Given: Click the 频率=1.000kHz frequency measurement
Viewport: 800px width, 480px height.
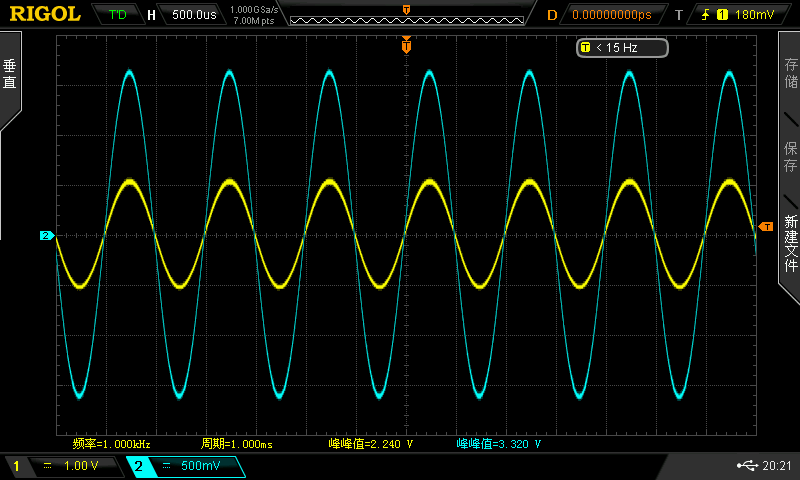Looking at the screenshot, I should [x=111, y=444].
